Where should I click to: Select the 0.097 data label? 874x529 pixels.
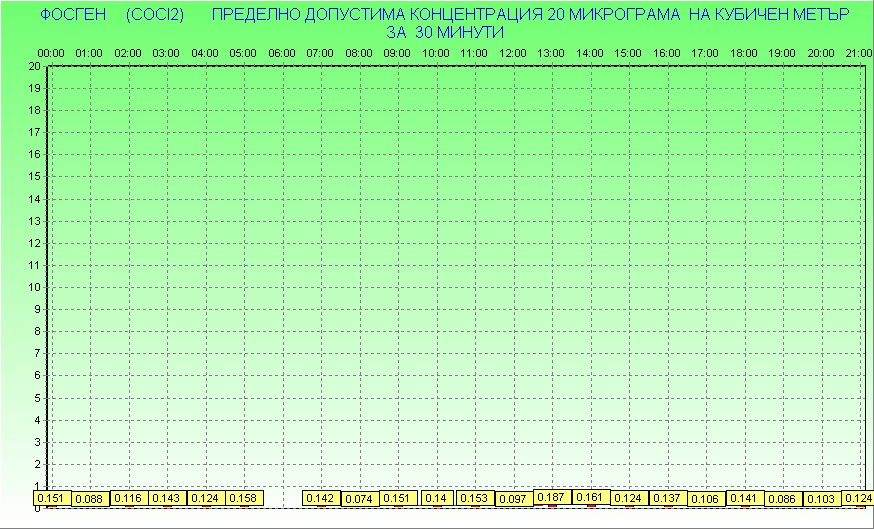513,499
